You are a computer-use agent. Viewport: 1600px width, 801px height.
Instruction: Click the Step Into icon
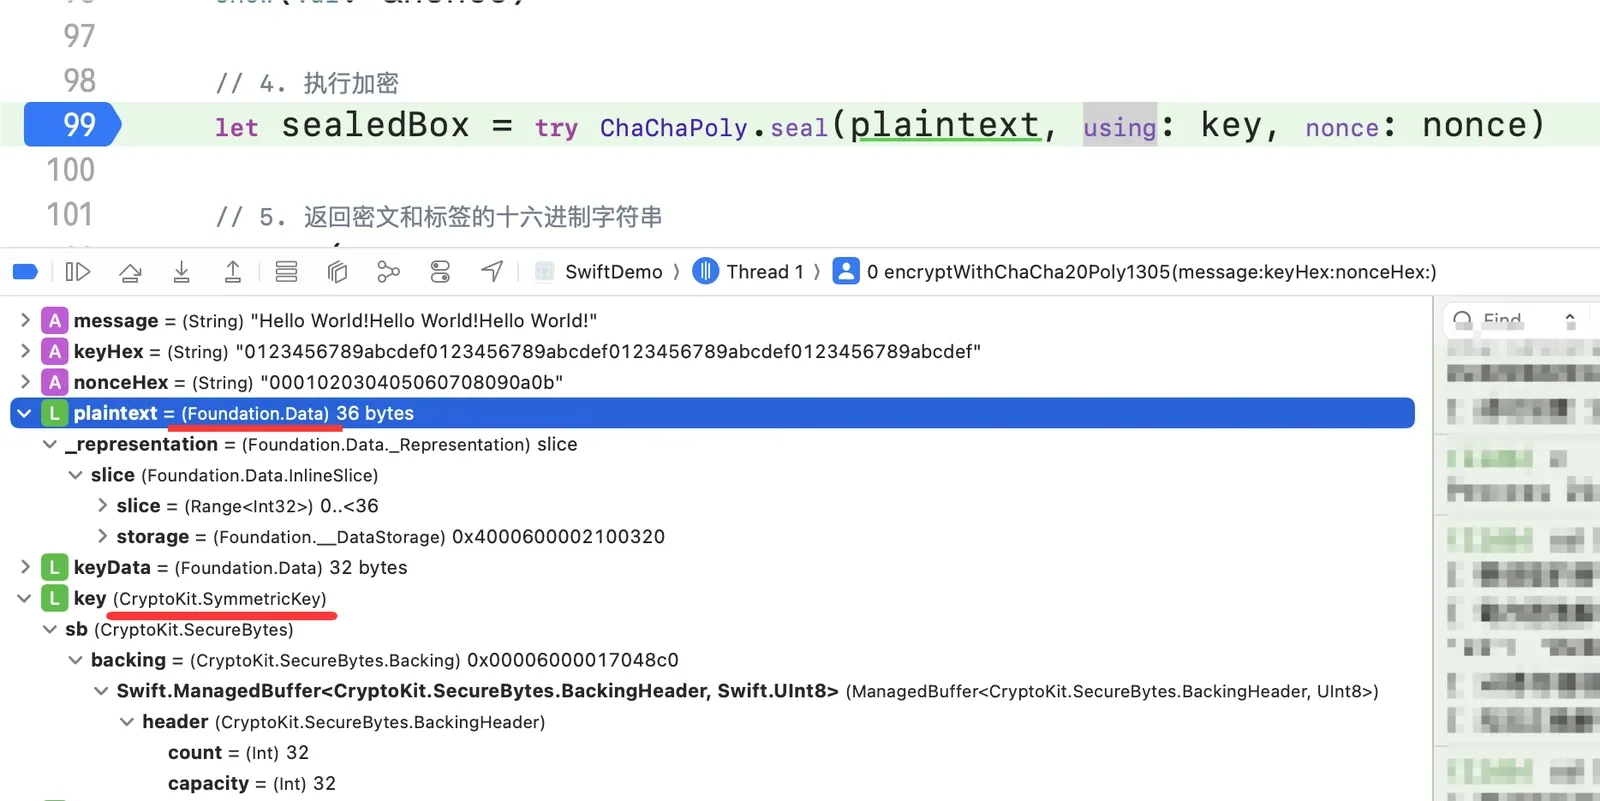click(x=181, y=272)
